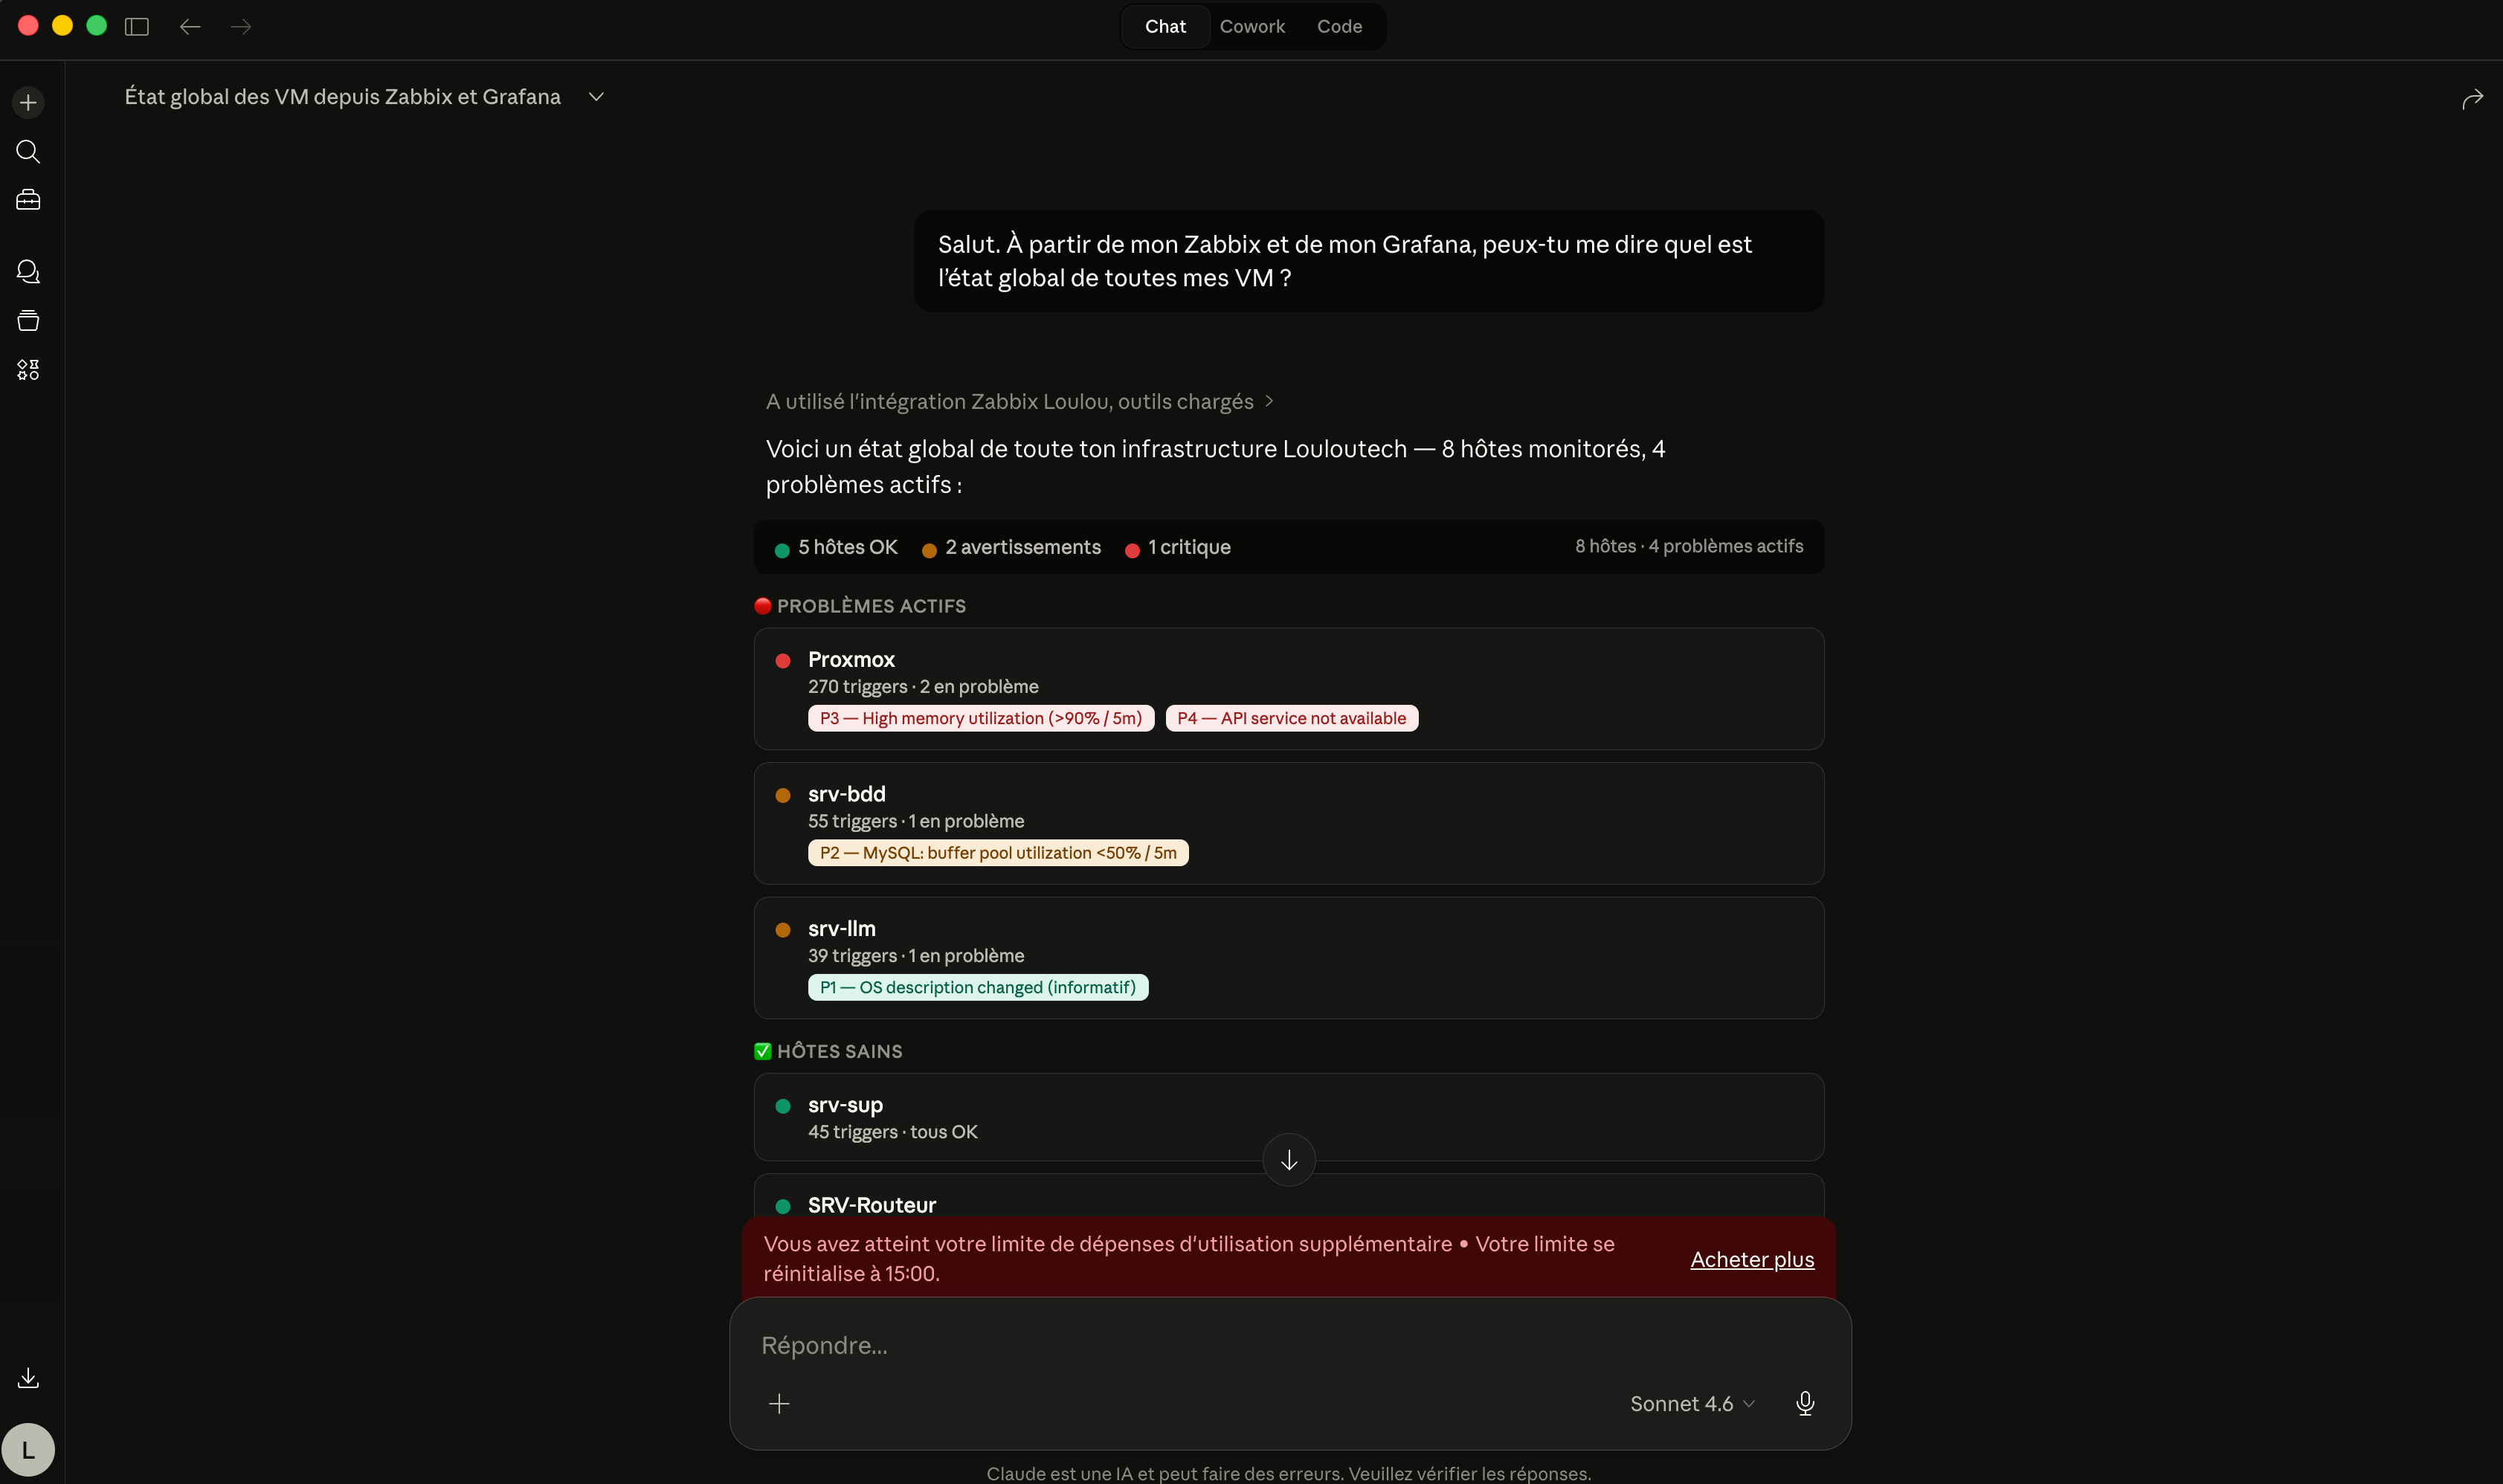The image size is (2503, 1484).
Task: Open projects from the stacked-box sidebar icon
Action: pyautogui.click(x=28, y=320)
